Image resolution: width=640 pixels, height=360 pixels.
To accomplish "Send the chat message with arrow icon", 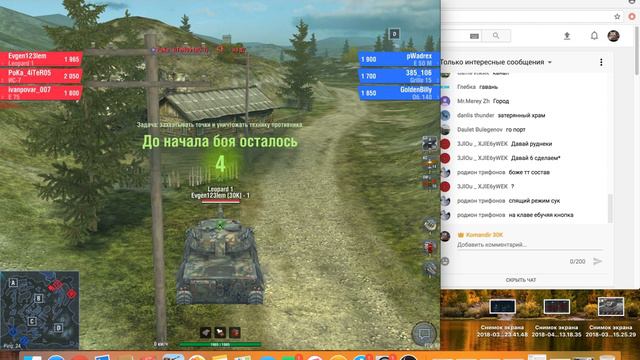I will coord(598,261).
